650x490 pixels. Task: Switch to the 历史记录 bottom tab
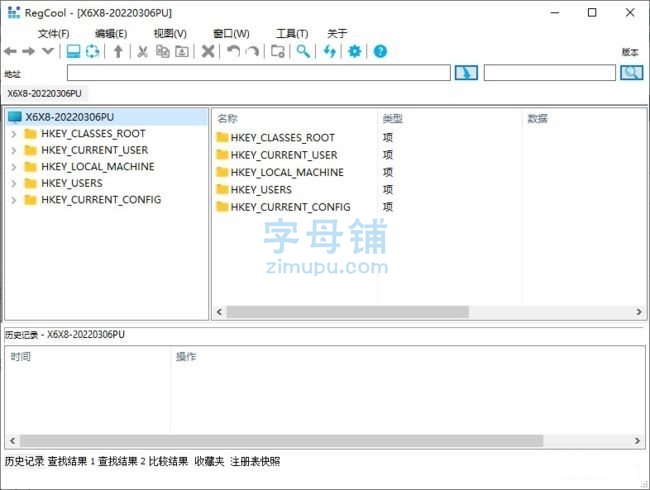[24, 461]
